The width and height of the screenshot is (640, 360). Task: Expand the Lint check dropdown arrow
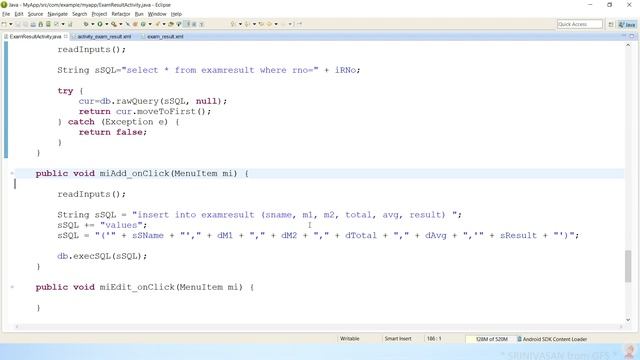click(x=63, y=24)
